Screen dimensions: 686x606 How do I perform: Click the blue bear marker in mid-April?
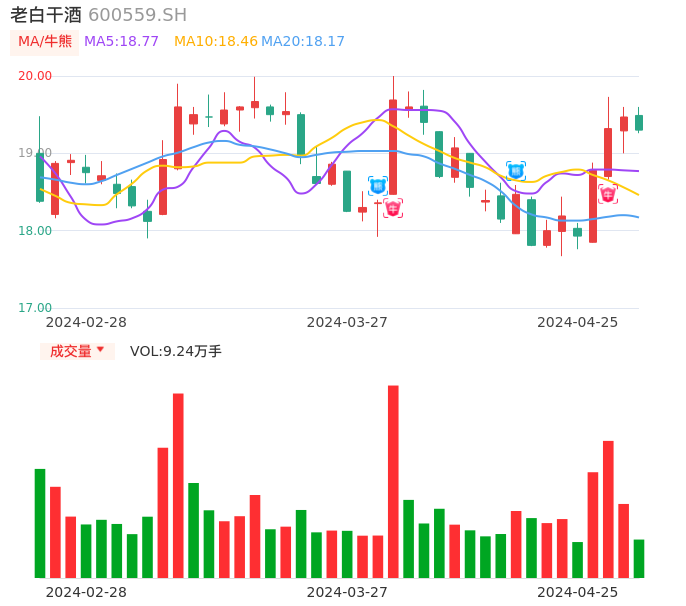(516, 171)
